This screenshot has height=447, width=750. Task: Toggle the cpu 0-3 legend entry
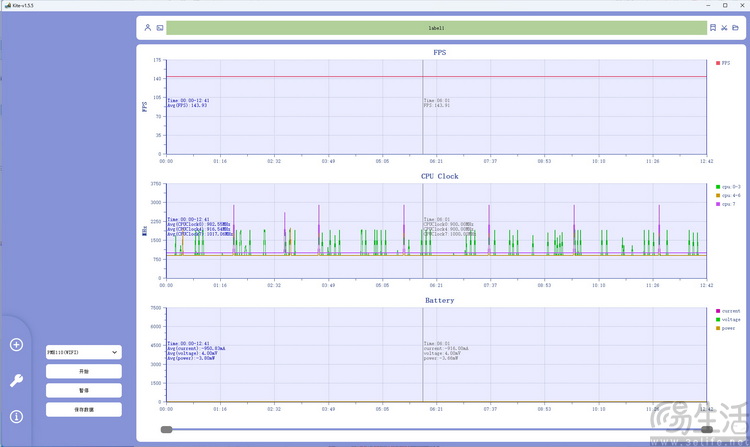coord(727,186)
